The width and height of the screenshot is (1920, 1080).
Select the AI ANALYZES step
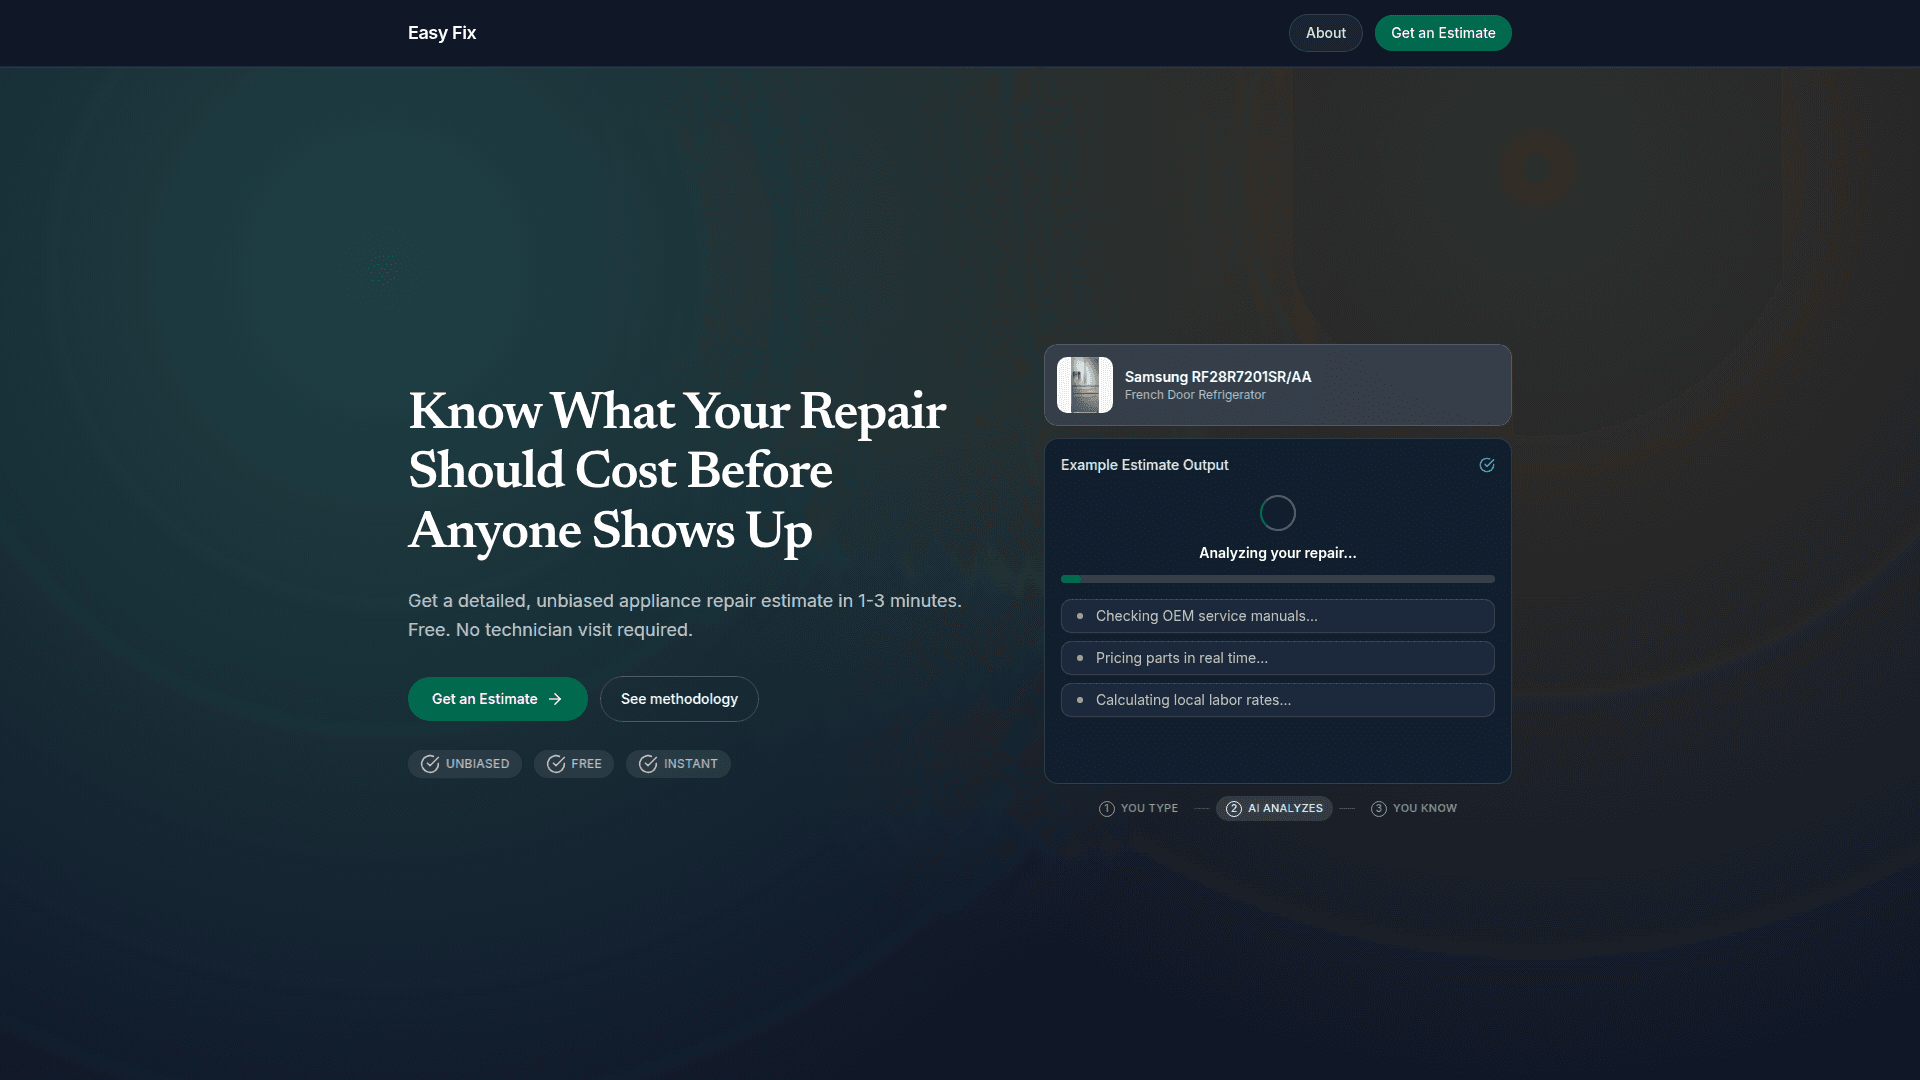[1274, 808]
